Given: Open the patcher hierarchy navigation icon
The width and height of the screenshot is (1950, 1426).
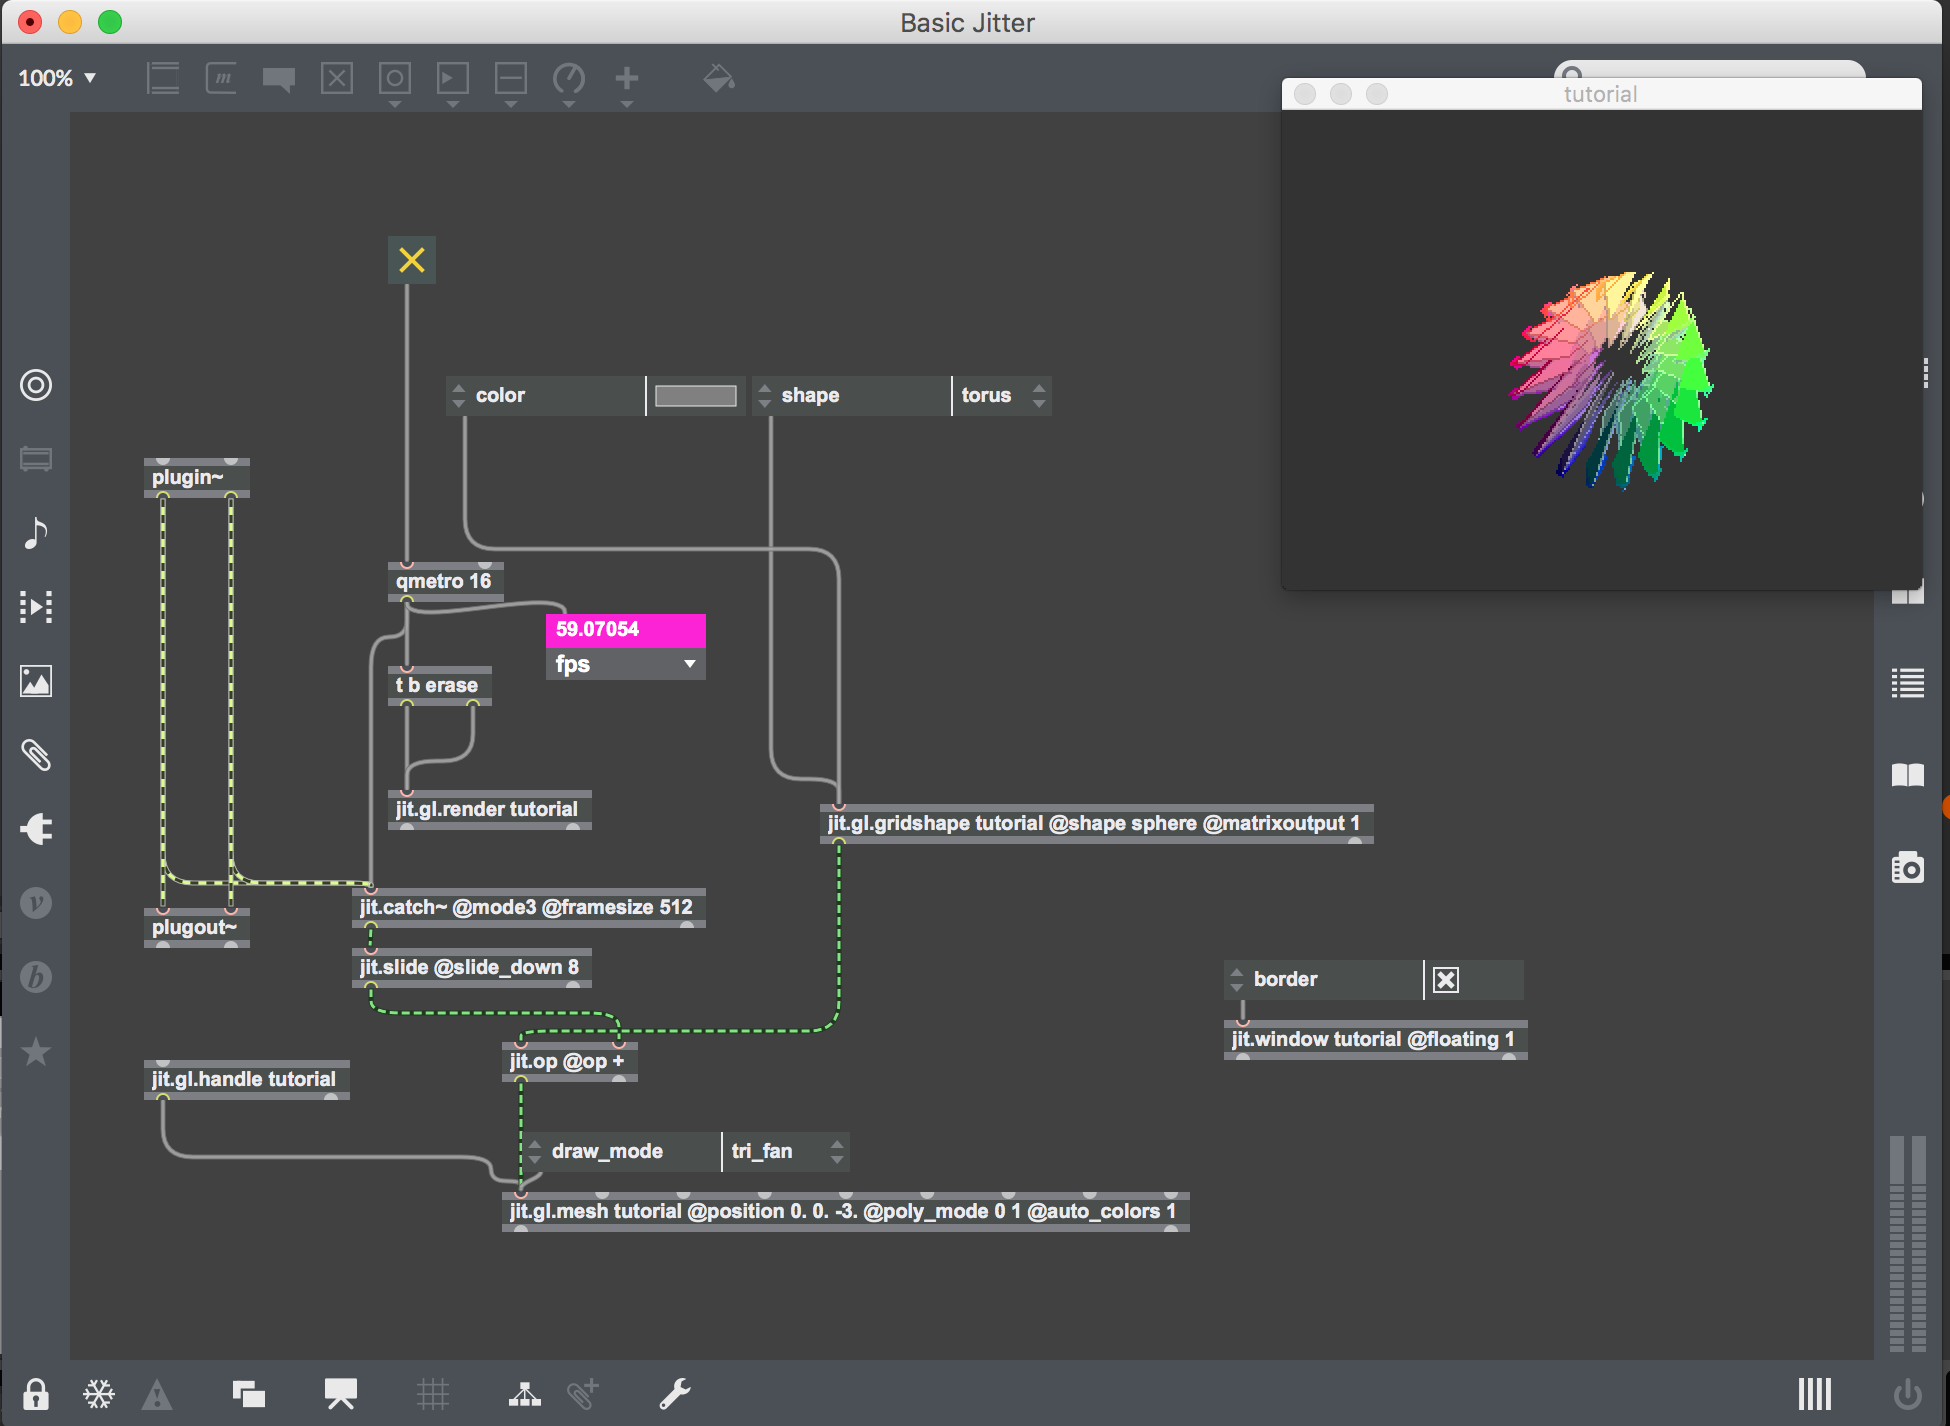Looking at the screenshot, I should point(524,1392).
